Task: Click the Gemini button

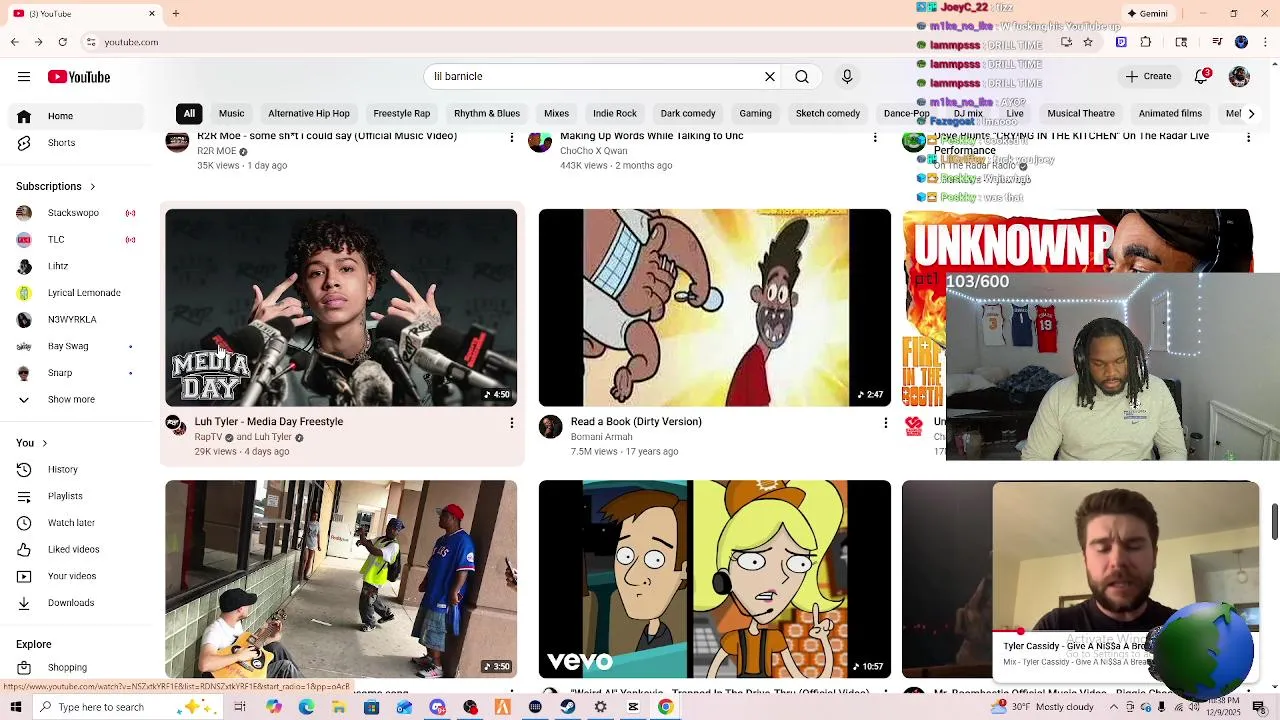Action: click(1147, 14)
